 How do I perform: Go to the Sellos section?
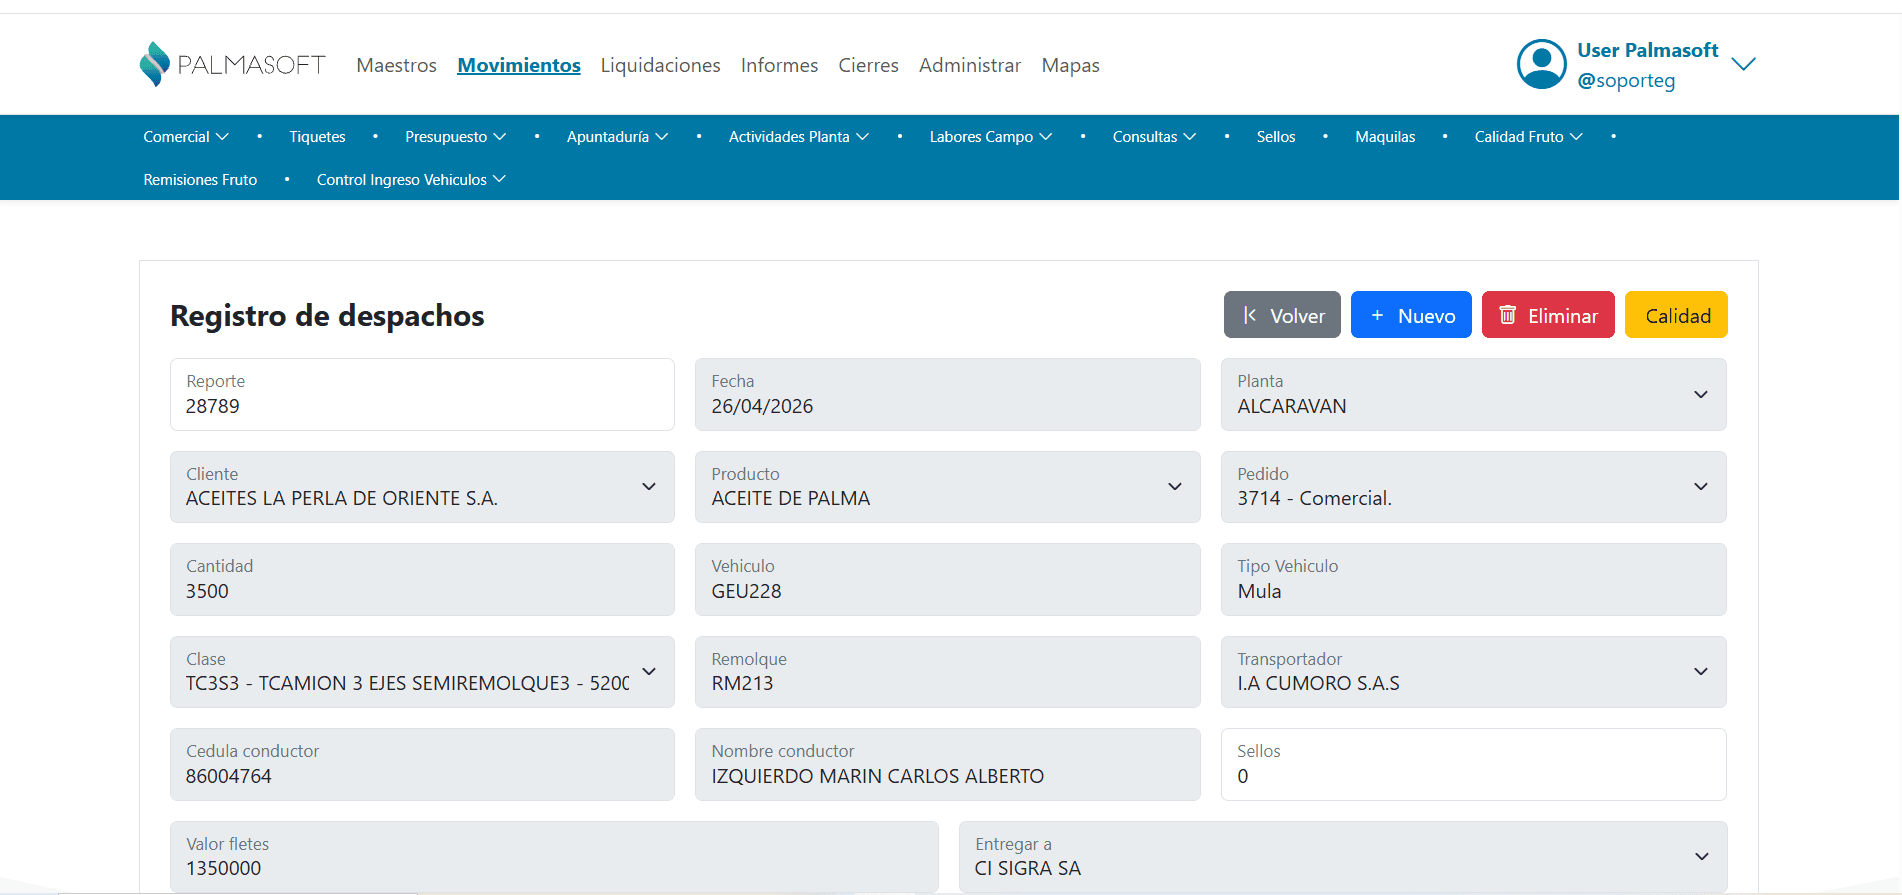[1275, 137]
